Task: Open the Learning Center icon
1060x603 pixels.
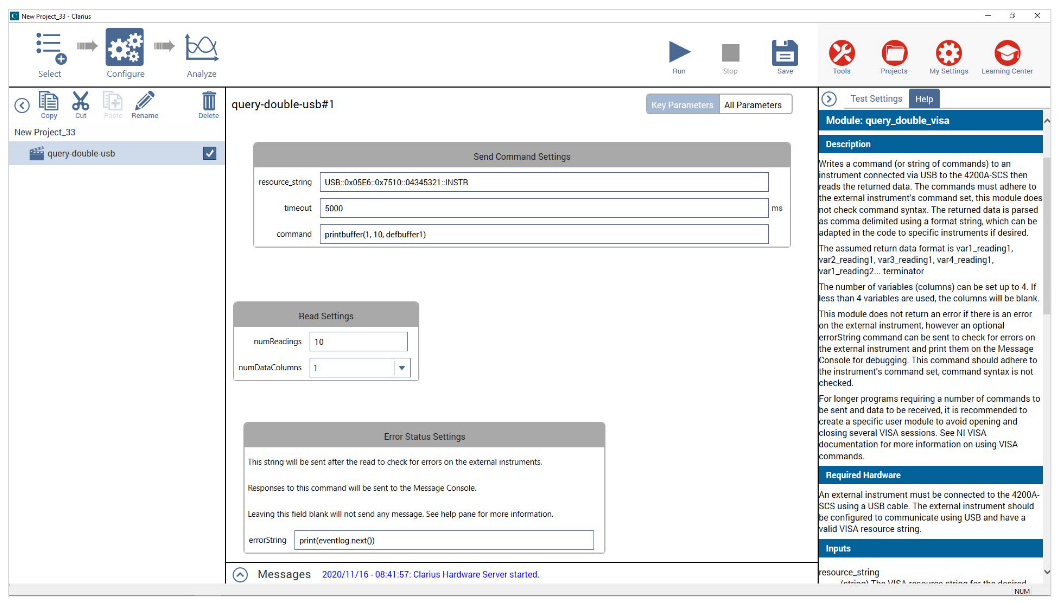Action: [1007, 53]
